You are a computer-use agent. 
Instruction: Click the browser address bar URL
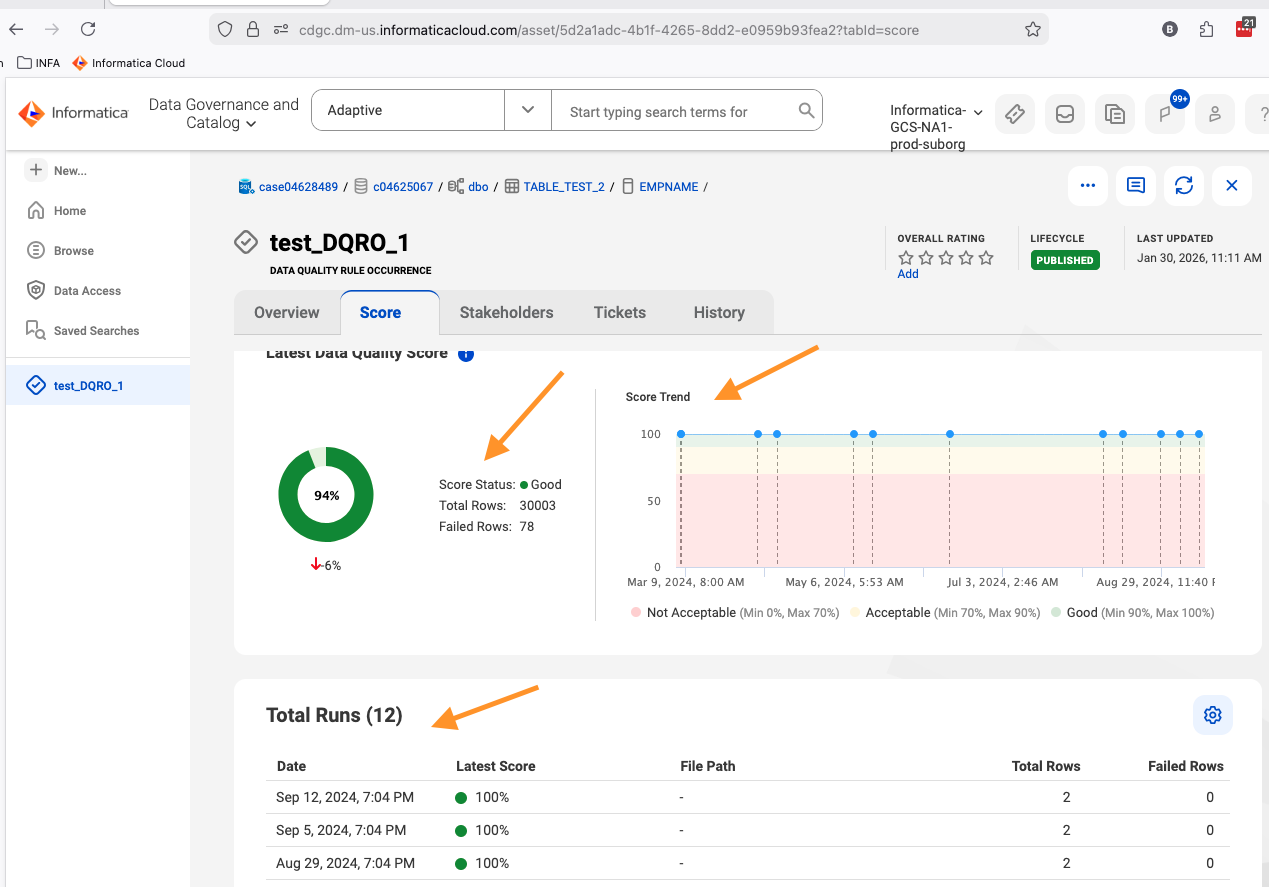click(608, 30)
